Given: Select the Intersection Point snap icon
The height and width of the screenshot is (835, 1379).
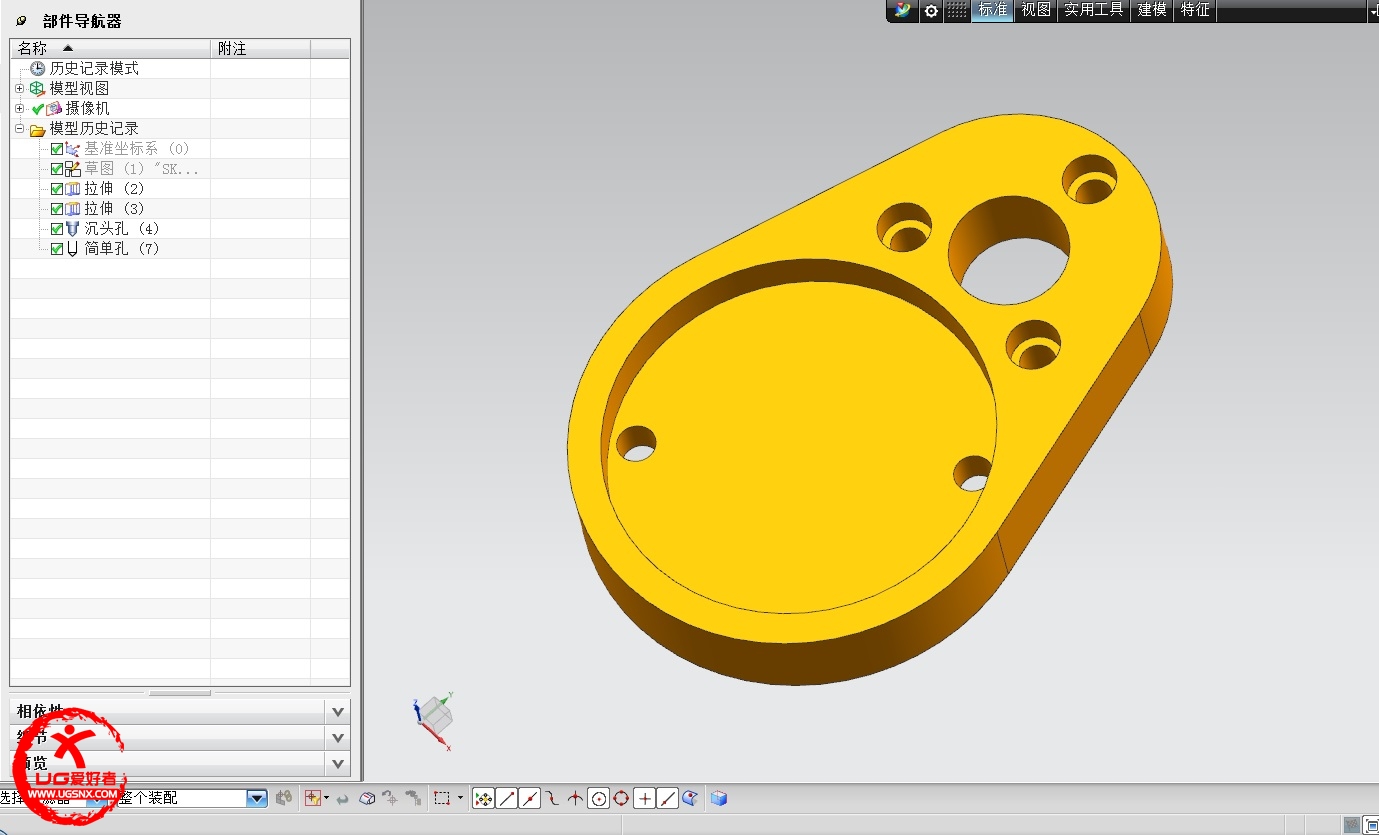Looking at the screenshot, I should [x=575, y=798].
